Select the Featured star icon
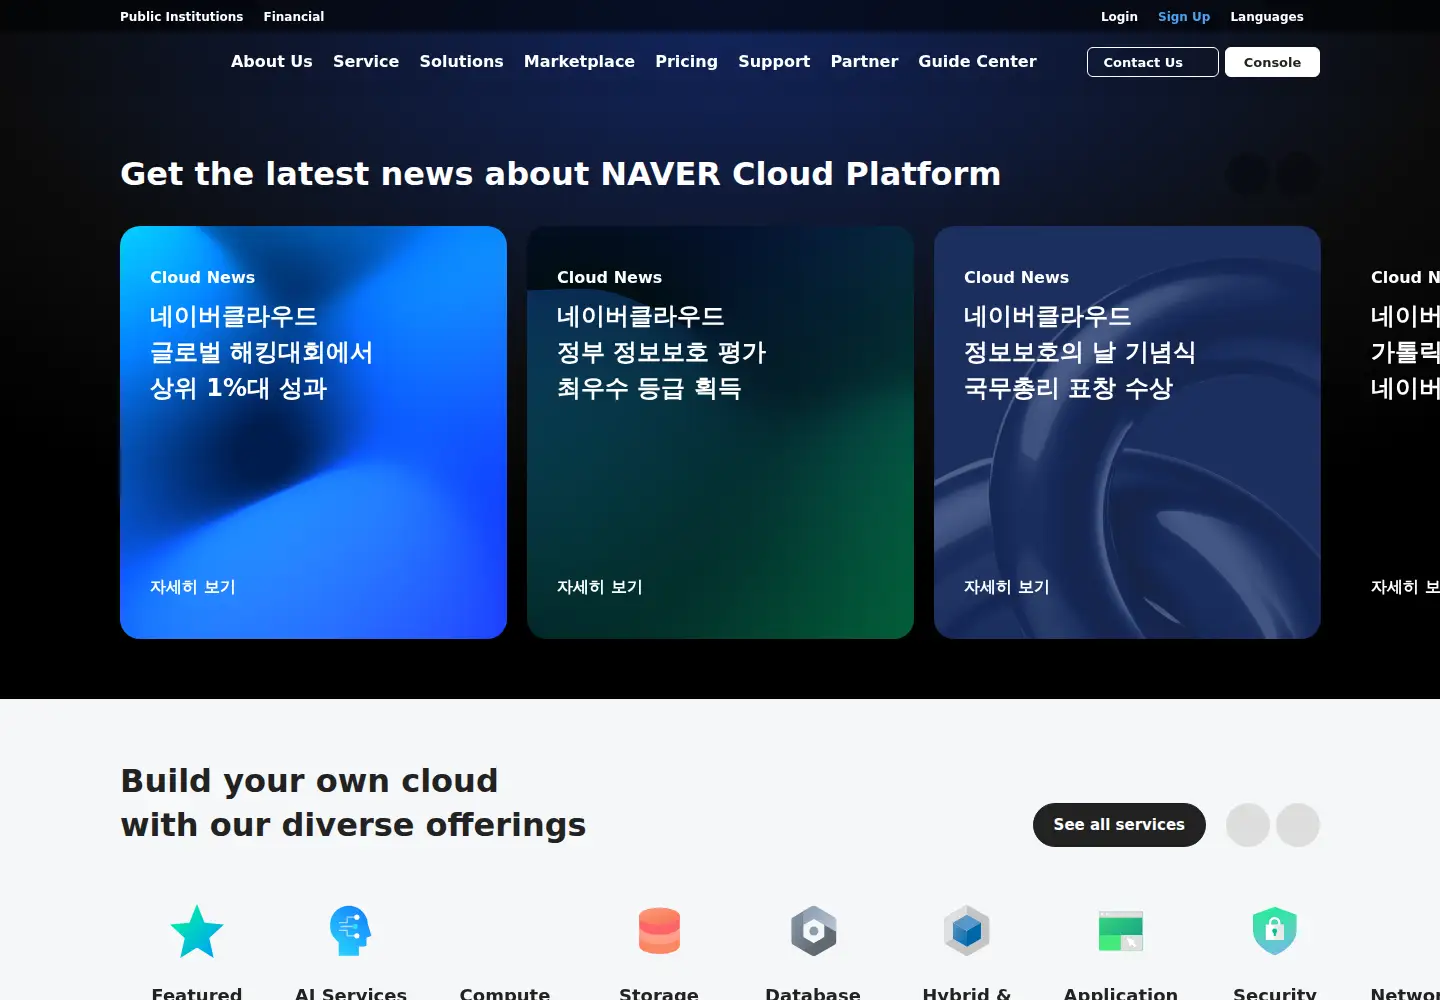Image resolution: width=1440 pixels, height=1000 pixels. 197,931
